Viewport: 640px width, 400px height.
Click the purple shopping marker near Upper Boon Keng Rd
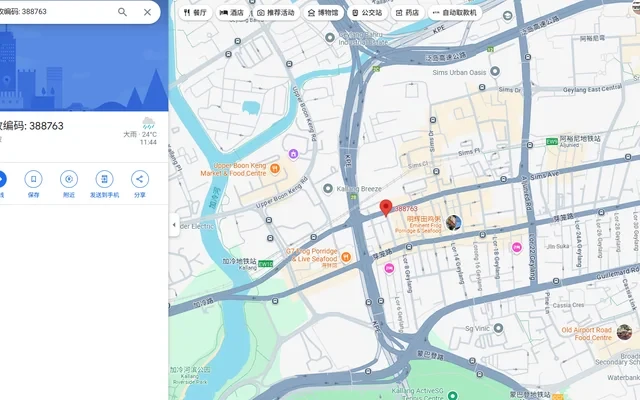293,154
